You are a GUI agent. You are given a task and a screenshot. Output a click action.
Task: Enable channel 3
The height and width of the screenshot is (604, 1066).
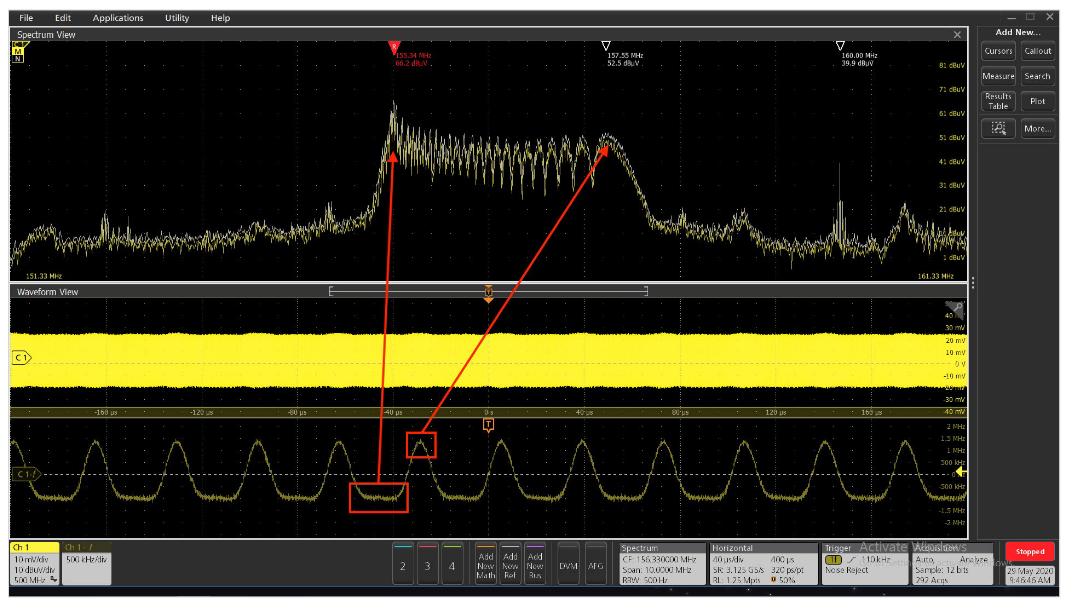point(426,563)
